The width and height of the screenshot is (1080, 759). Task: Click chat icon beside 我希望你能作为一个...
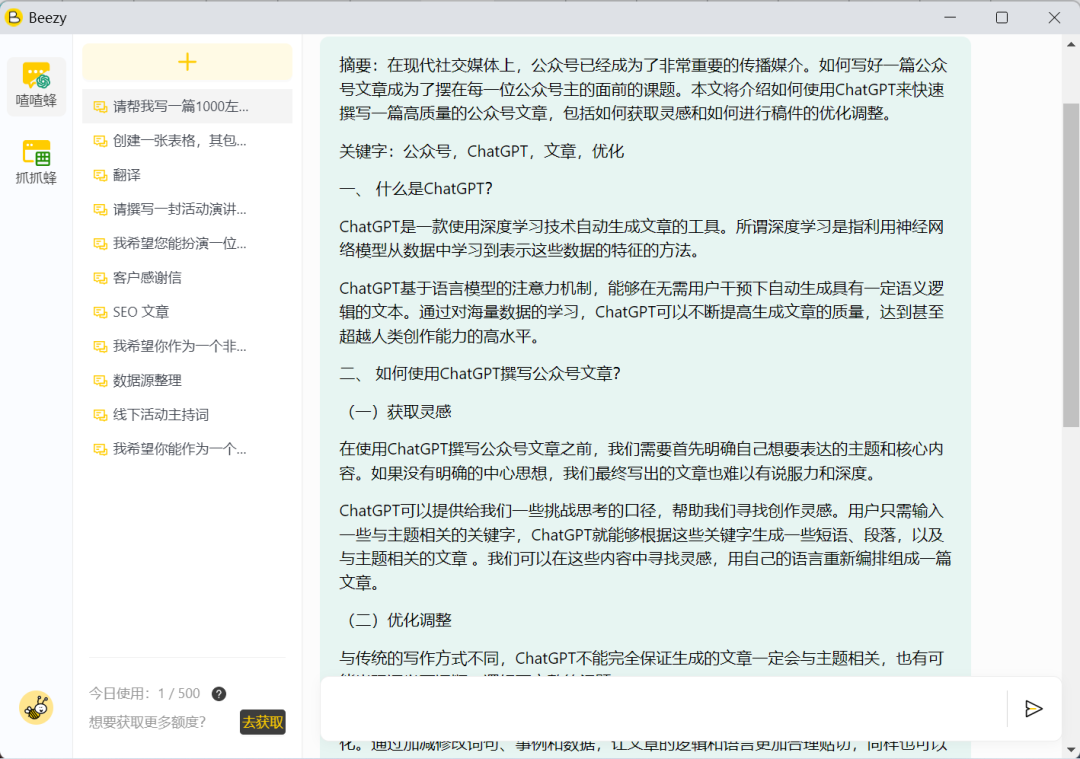(x=100, y=449)
